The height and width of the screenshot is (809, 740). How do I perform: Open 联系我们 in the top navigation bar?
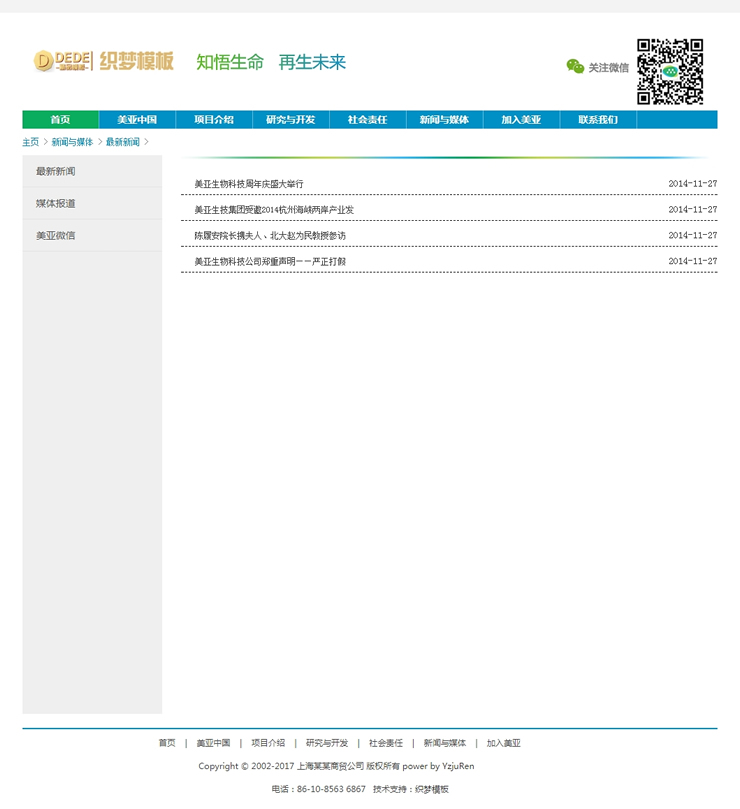tap(597, 120)
